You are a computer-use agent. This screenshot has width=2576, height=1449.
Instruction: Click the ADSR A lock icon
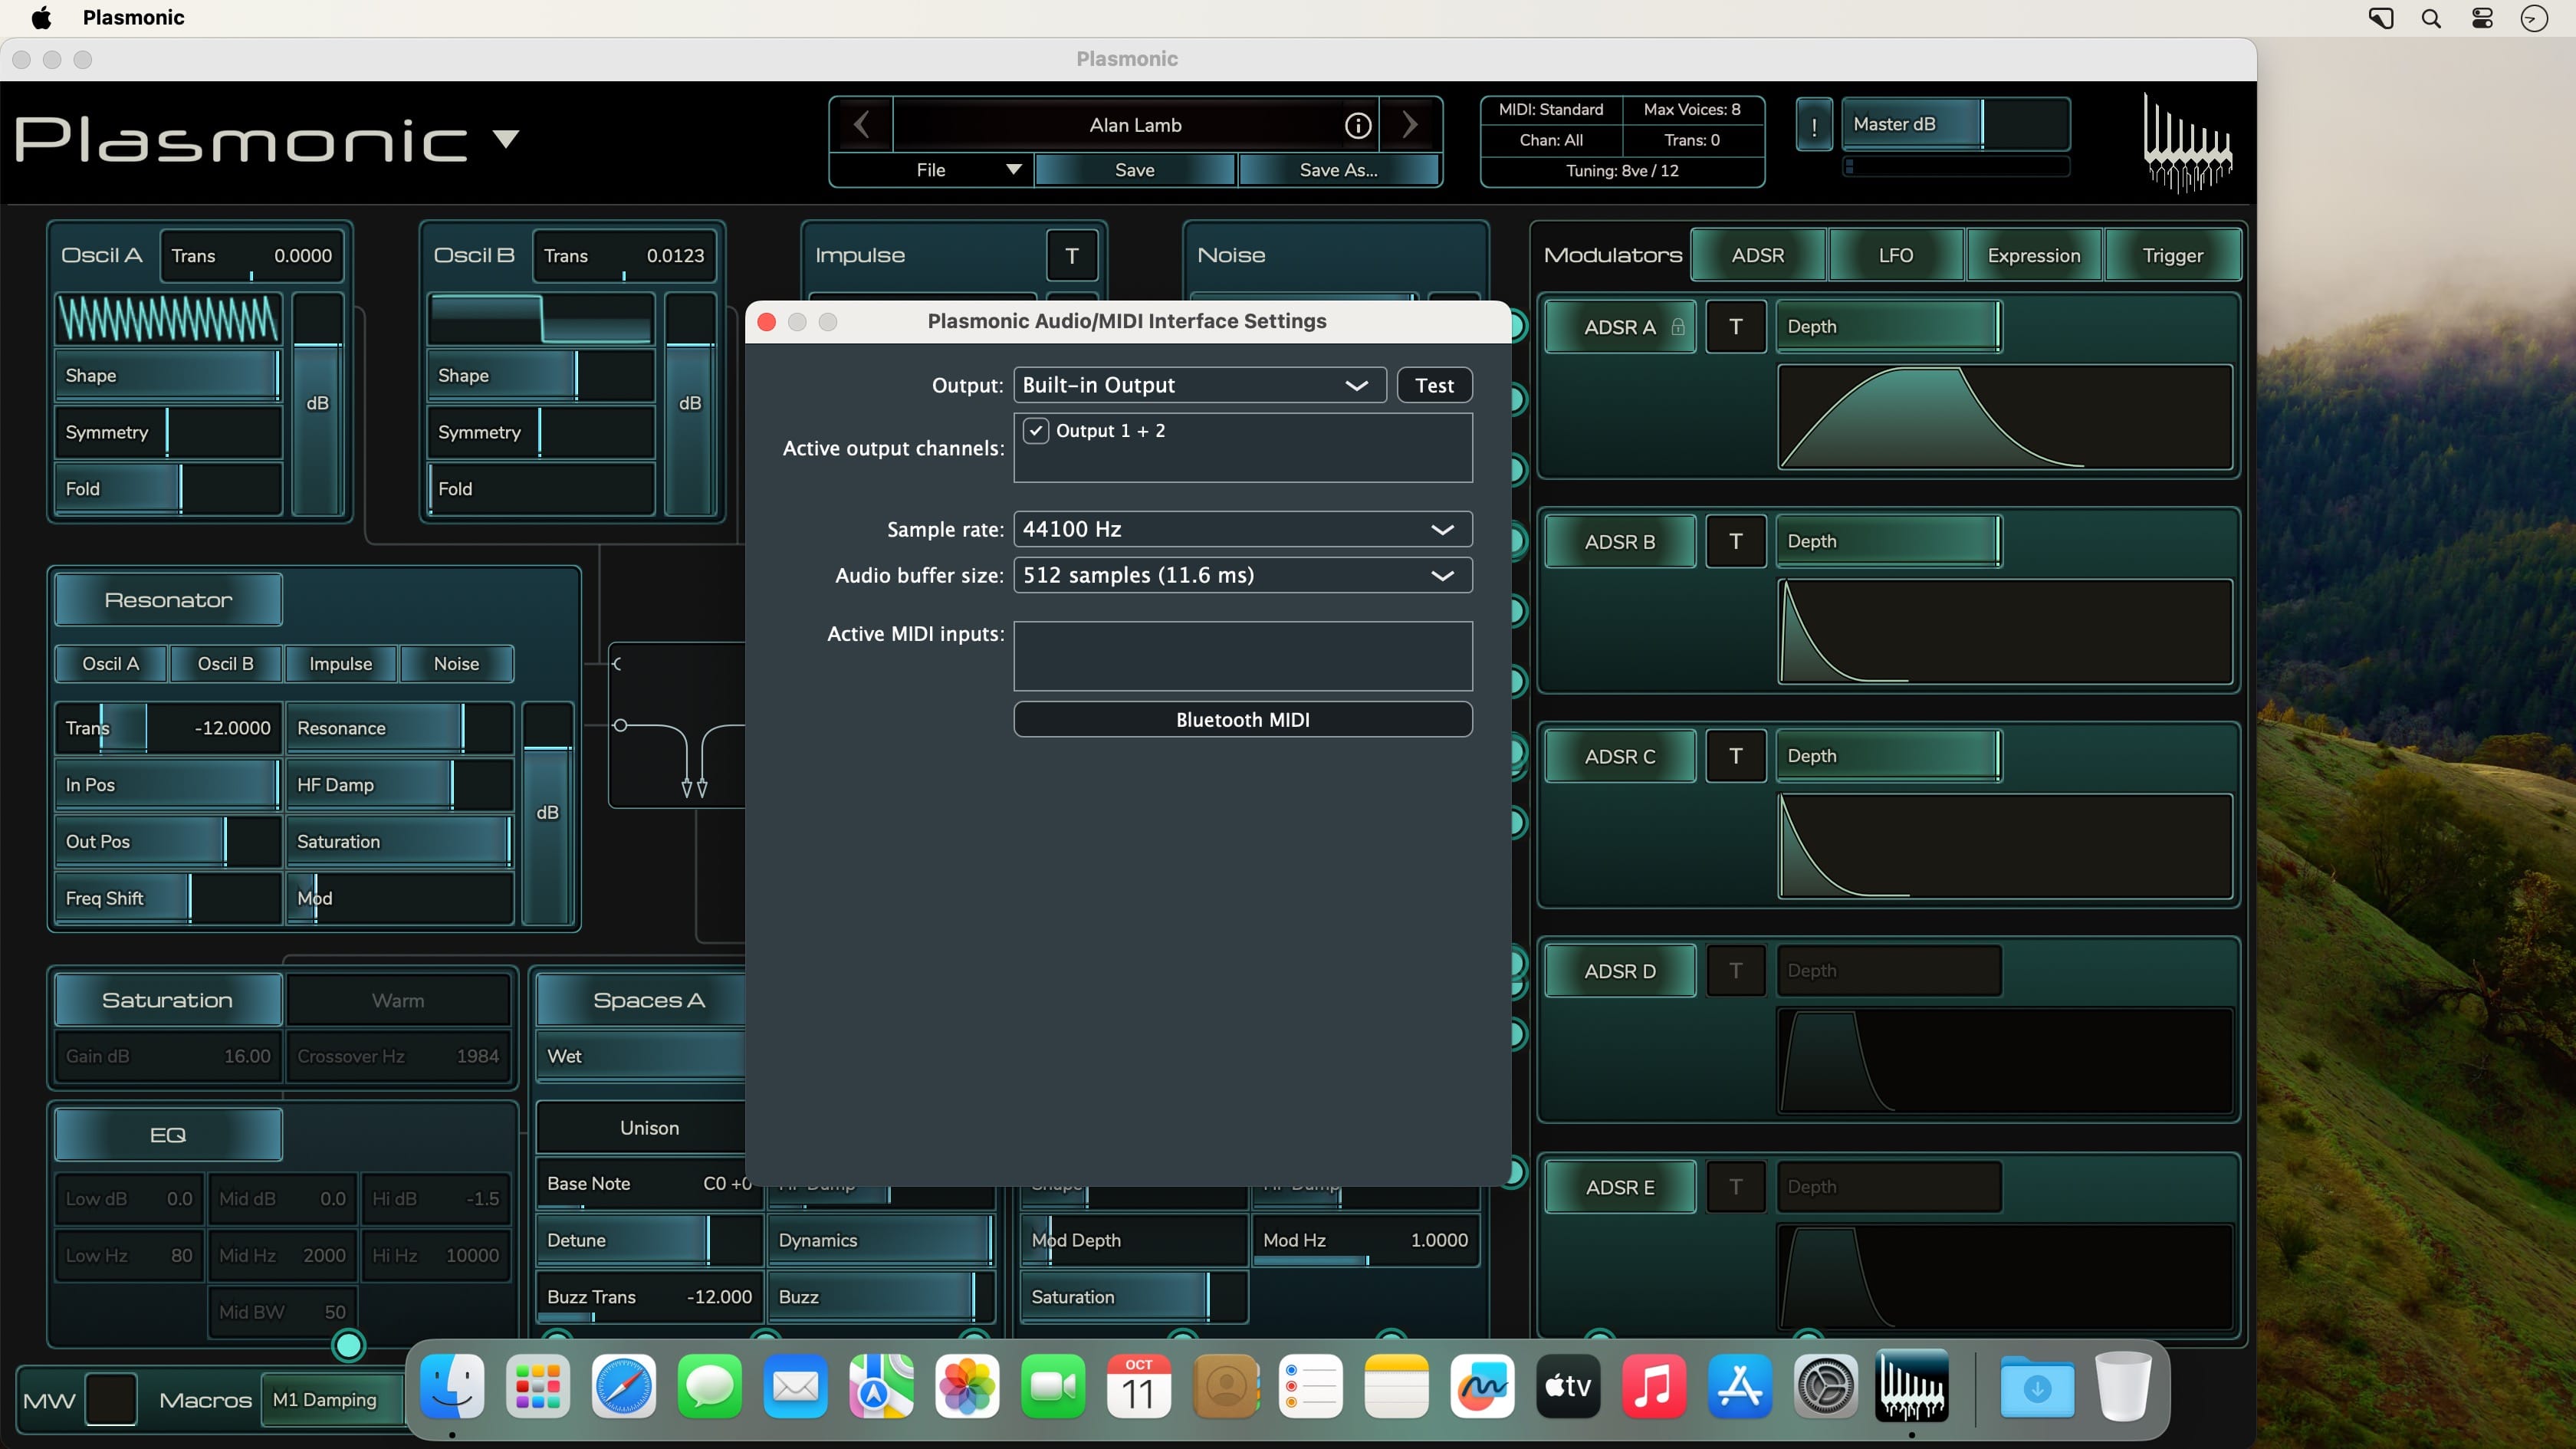point(1678,327)
